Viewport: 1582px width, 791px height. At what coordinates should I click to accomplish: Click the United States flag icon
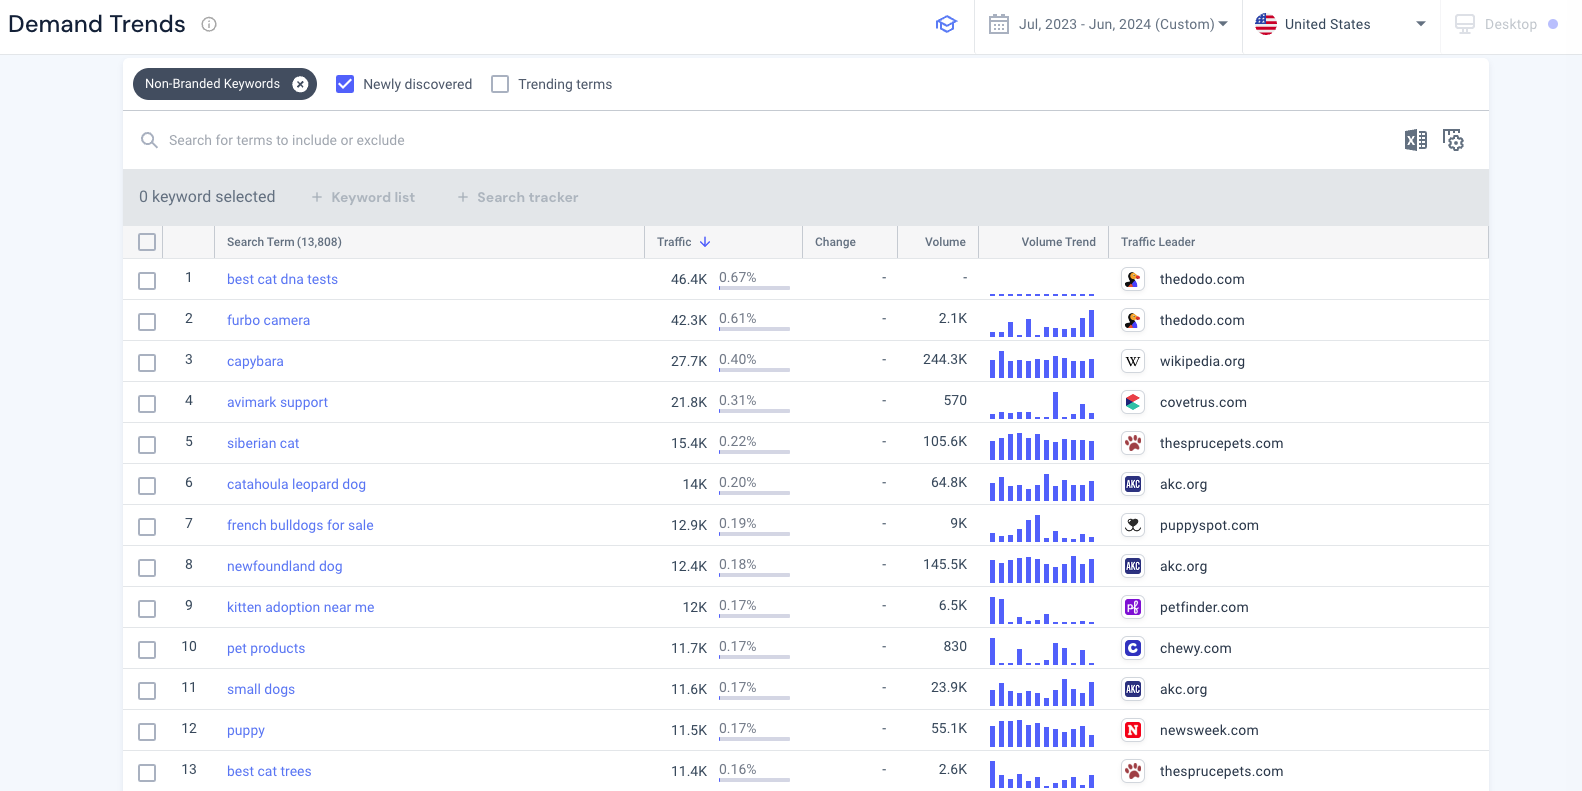(1266, 24)
